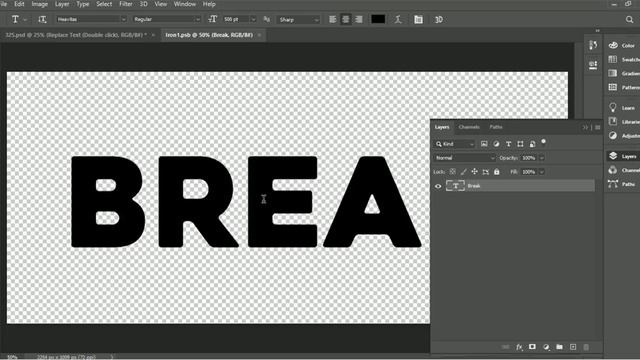Viewport: 640px width, 360px height.
Task: Click the text color swatch
Action: click(378, 19)
